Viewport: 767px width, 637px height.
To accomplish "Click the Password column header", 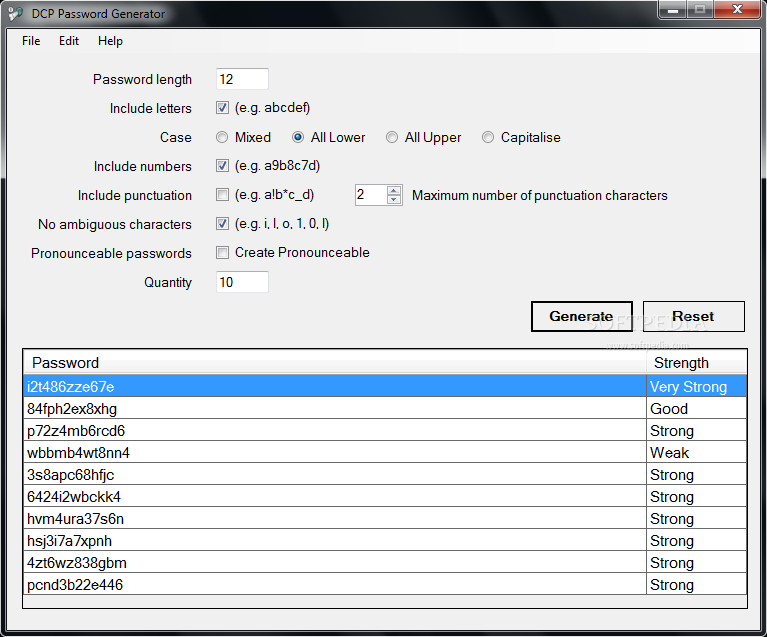I will (x=335, y=363).
